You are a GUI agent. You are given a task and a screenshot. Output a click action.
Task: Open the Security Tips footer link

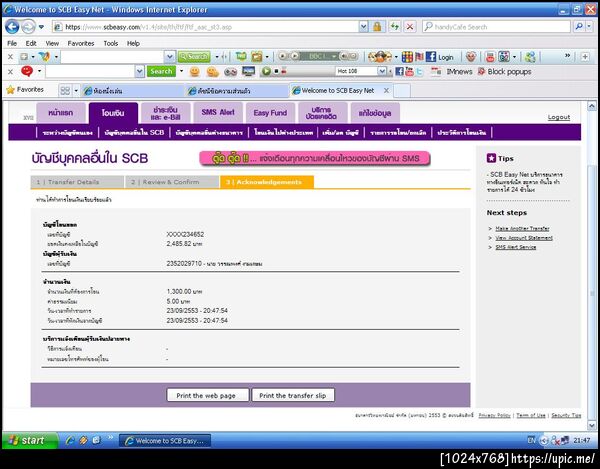click(566, 415)
